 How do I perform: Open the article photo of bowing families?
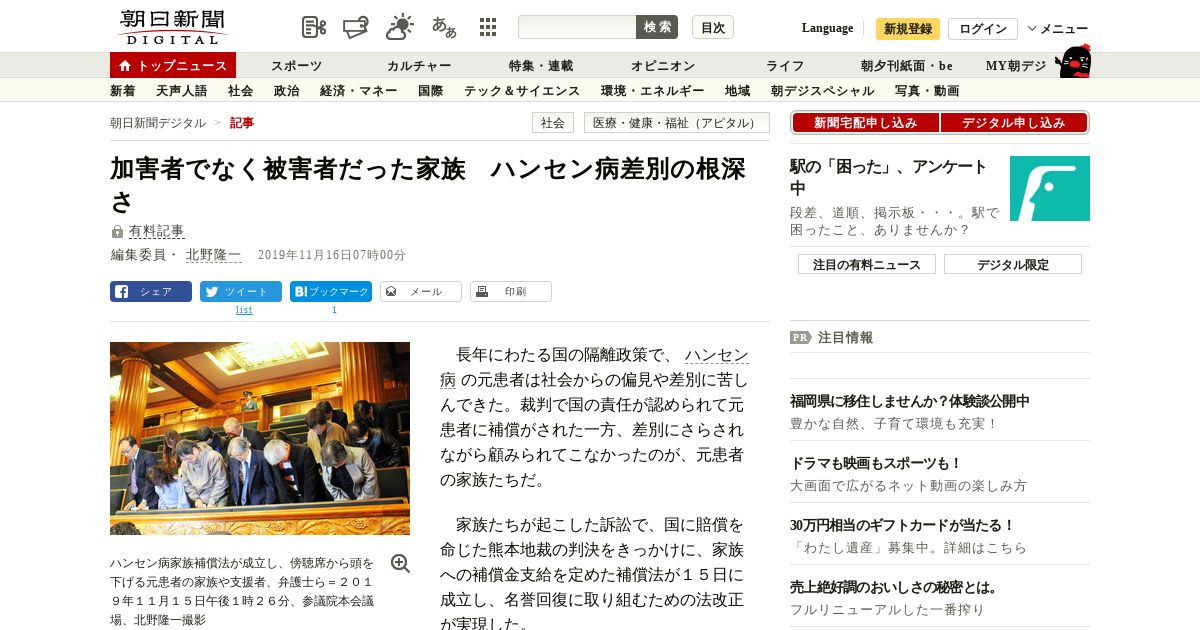tap(260, 438)
